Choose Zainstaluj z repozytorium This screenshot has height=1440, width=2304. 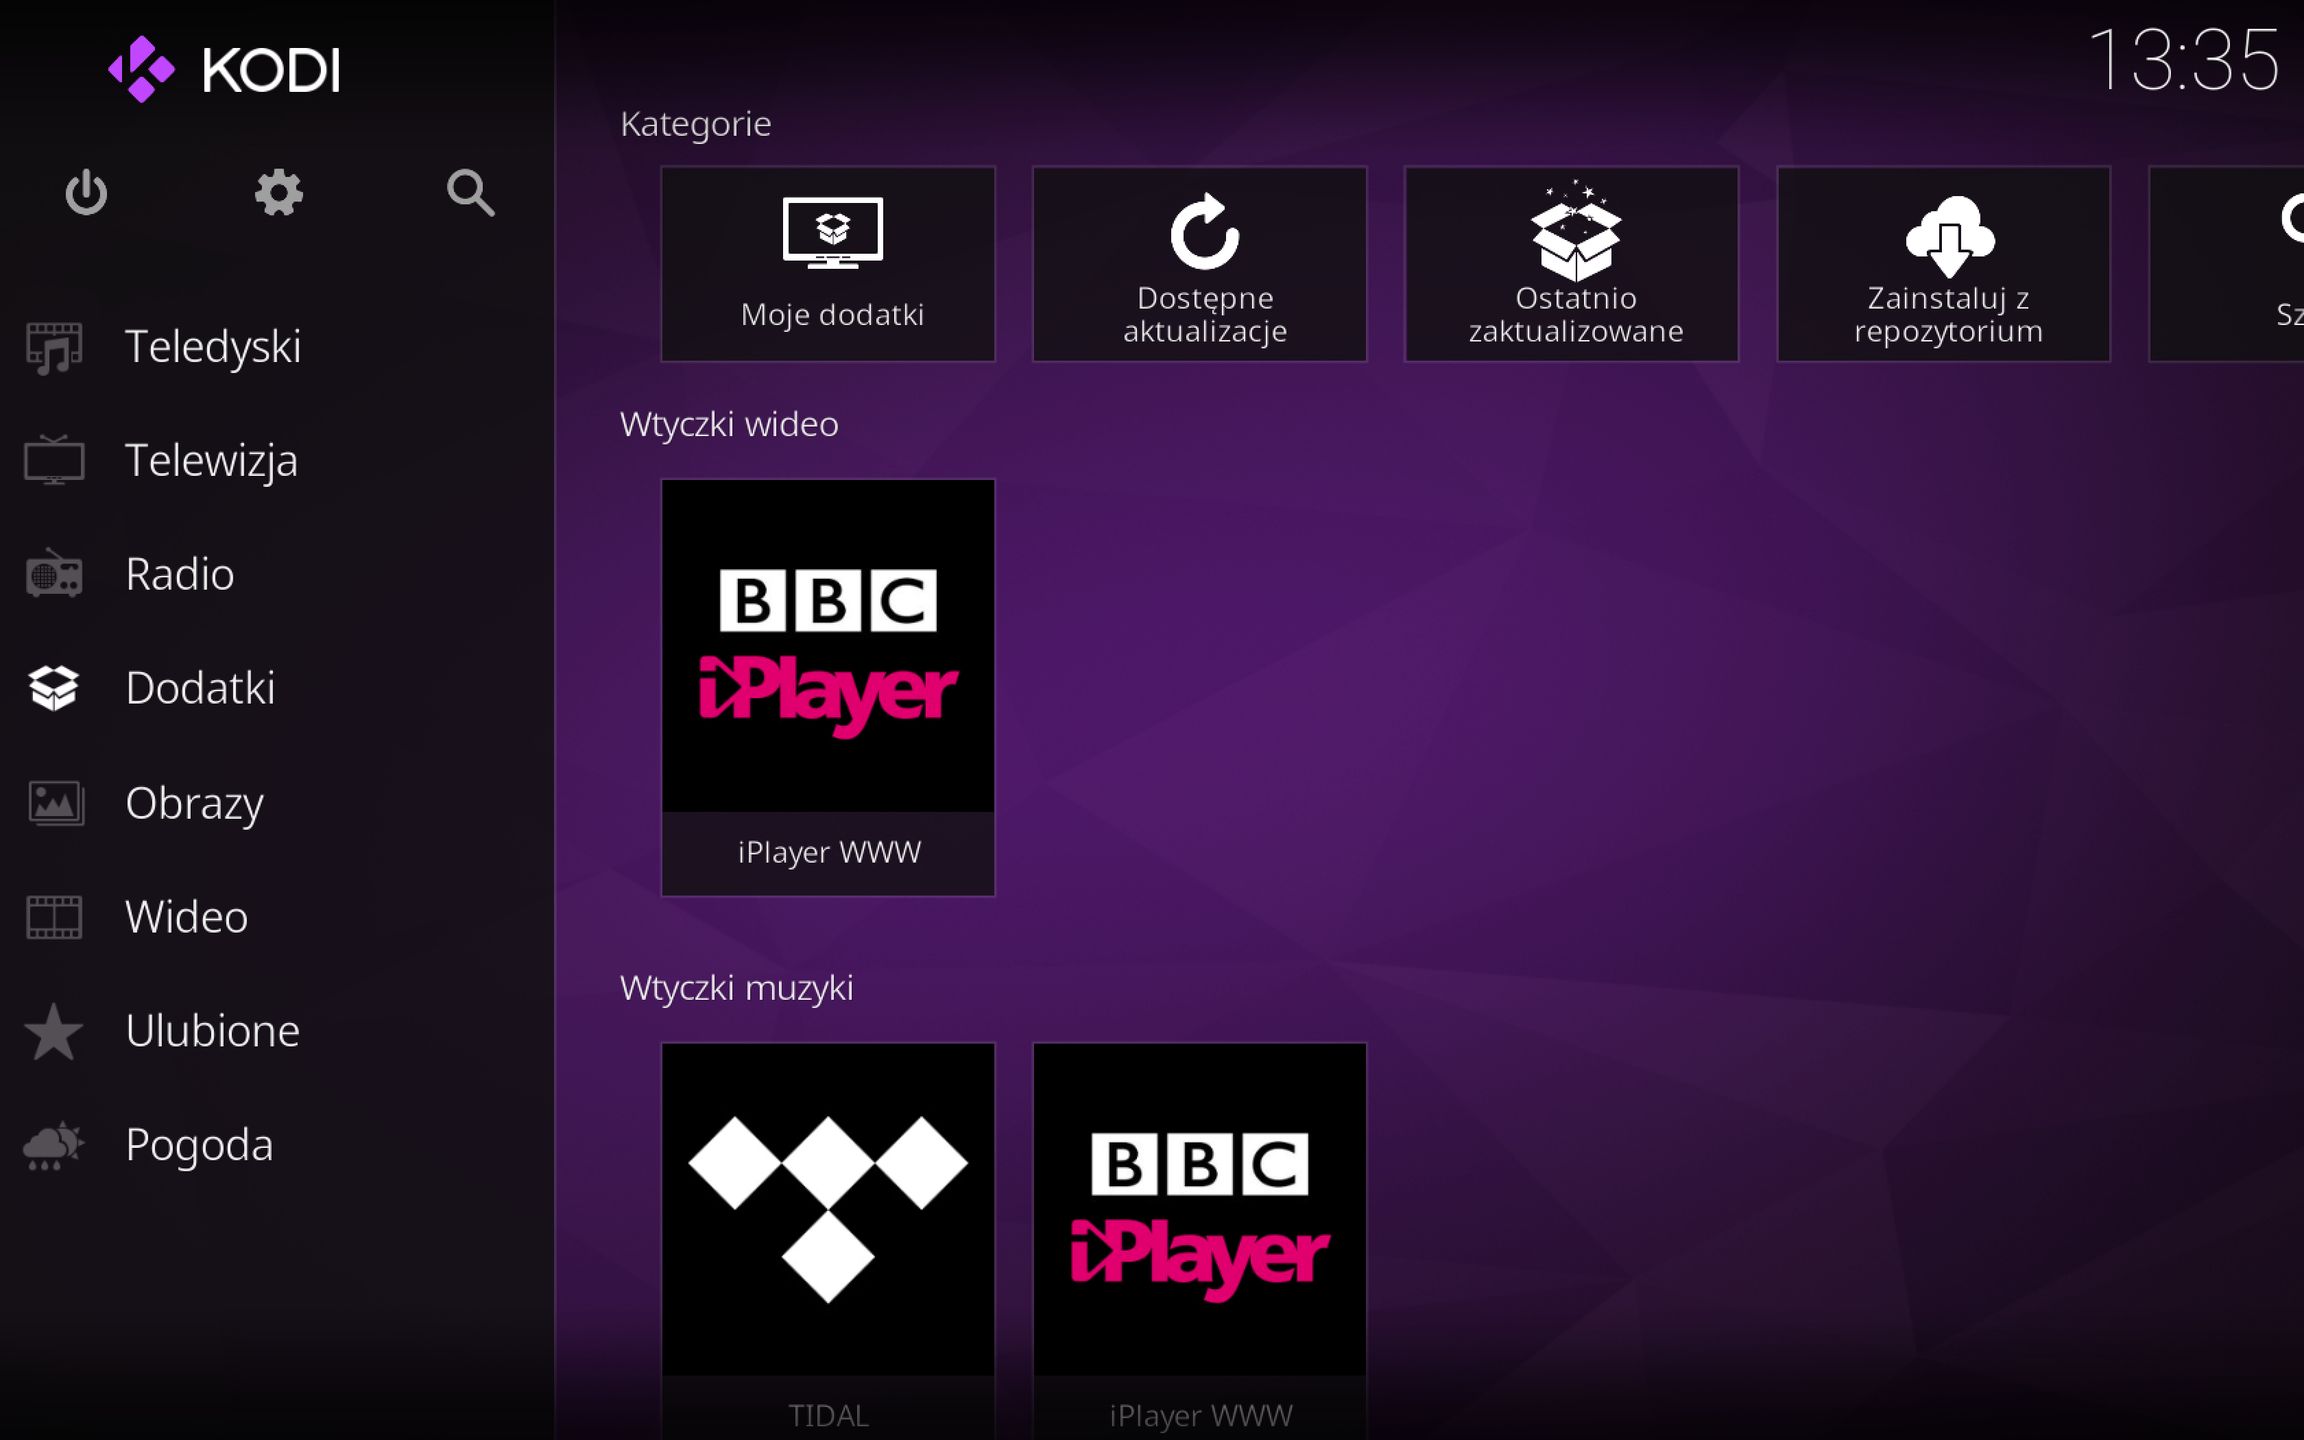click(1944, 264)
